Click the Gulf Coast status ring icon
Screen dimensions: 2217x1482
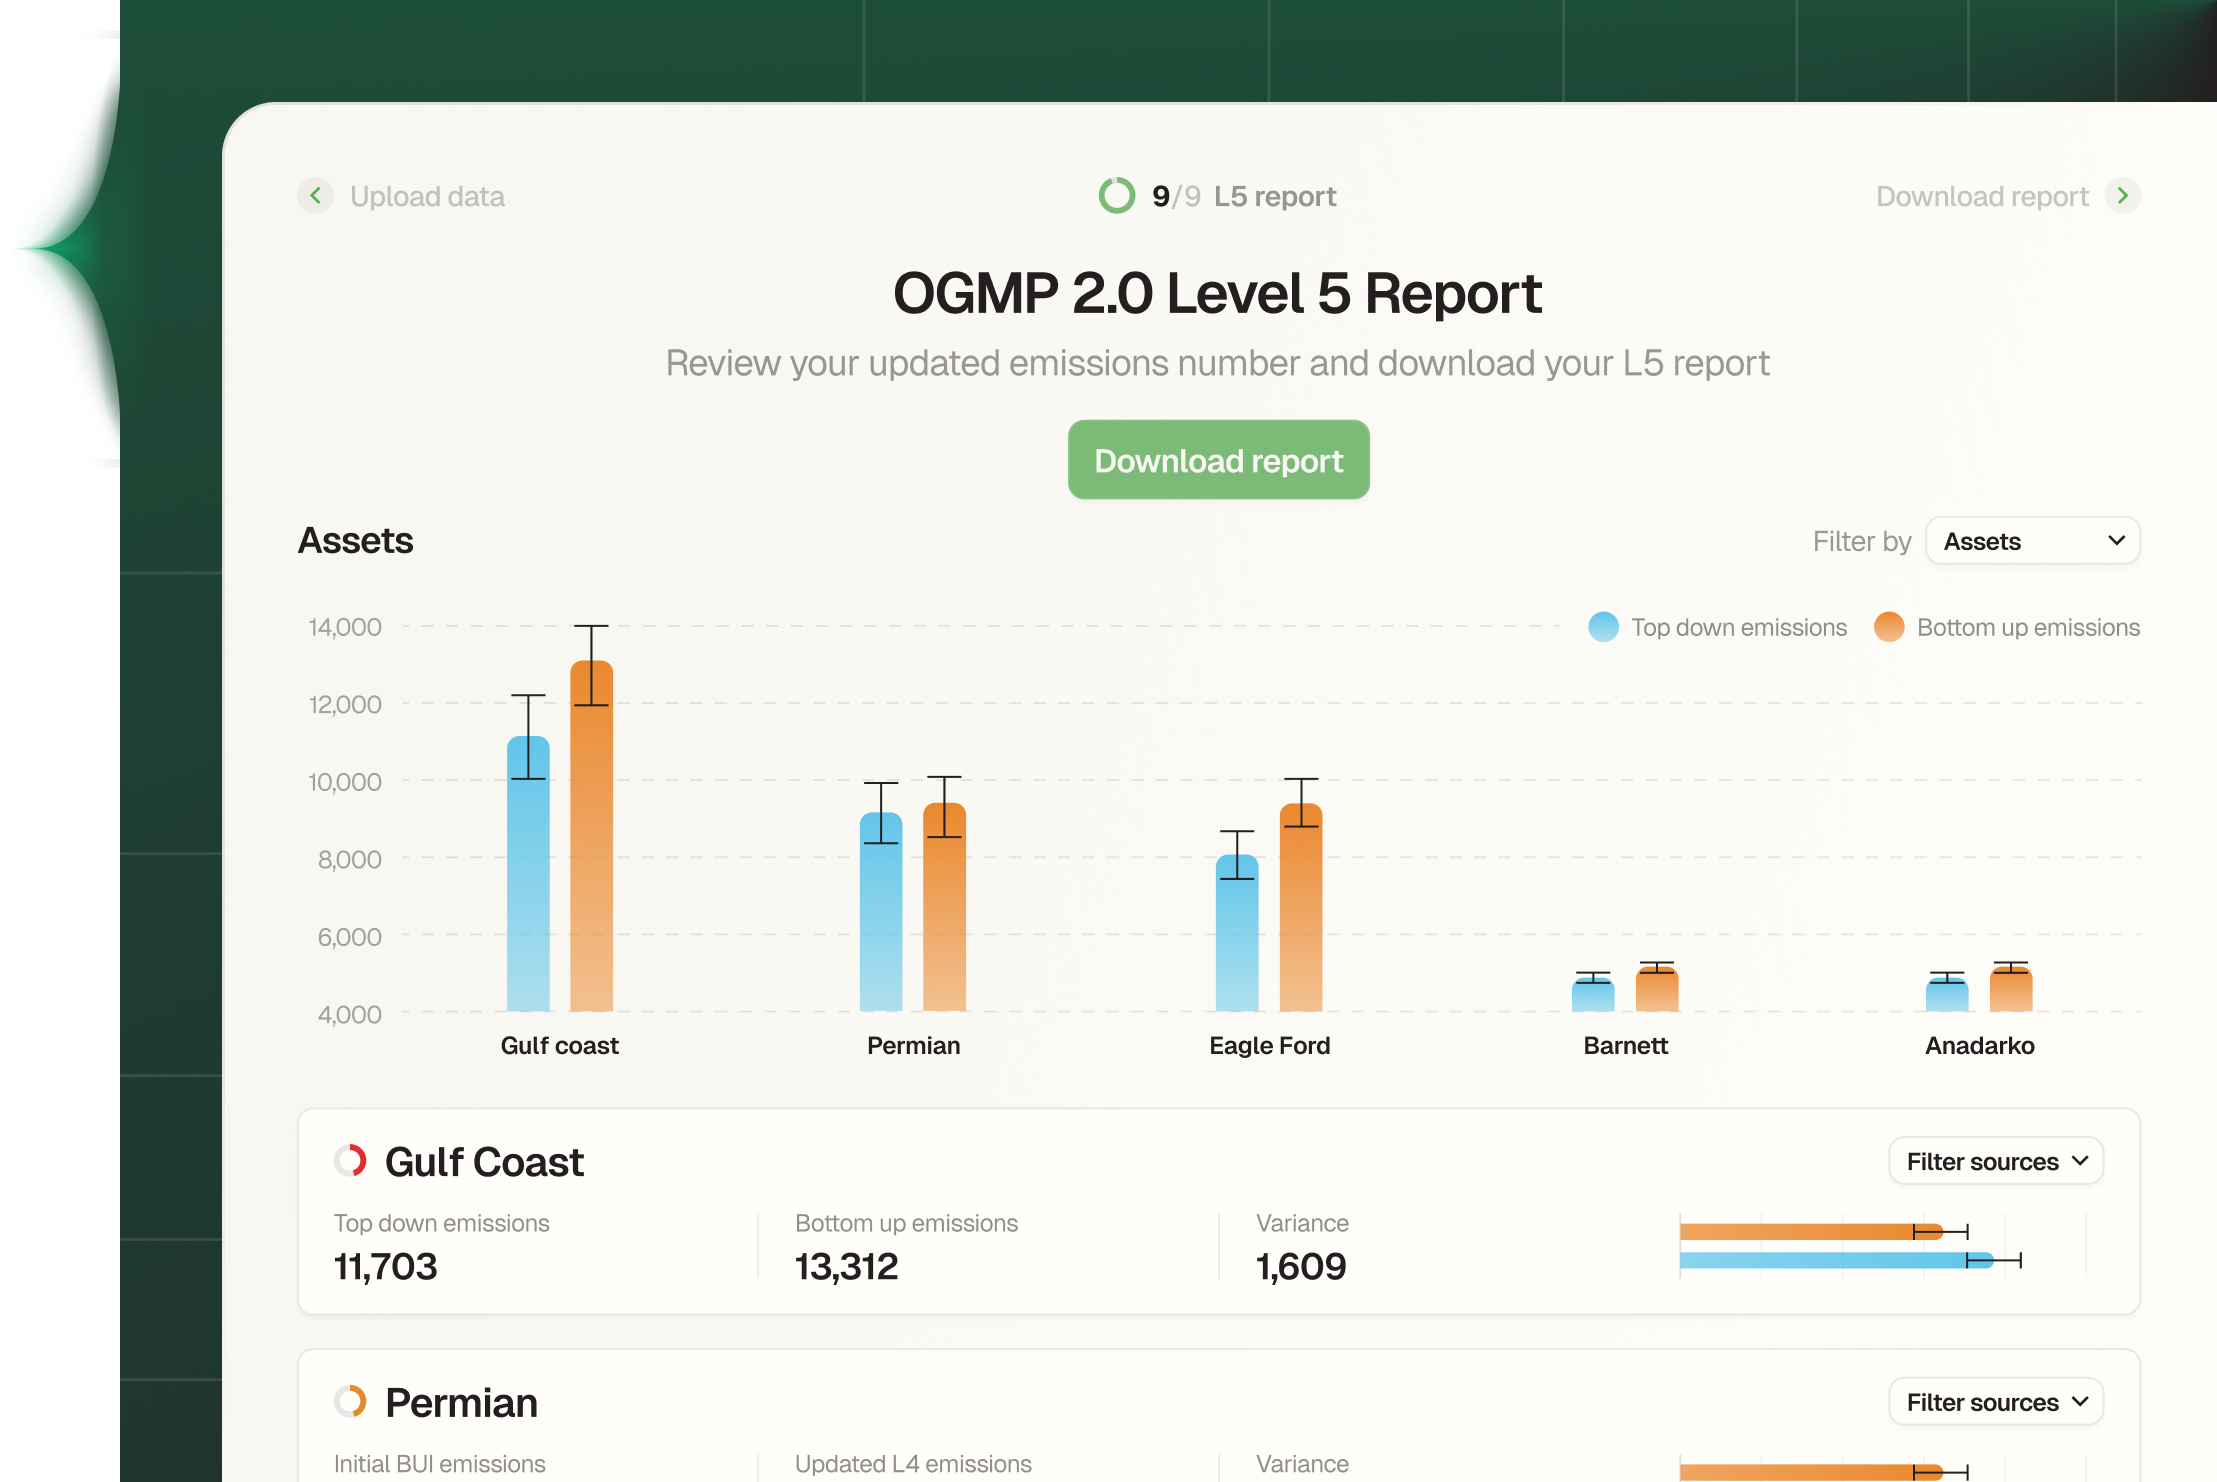351,1161
